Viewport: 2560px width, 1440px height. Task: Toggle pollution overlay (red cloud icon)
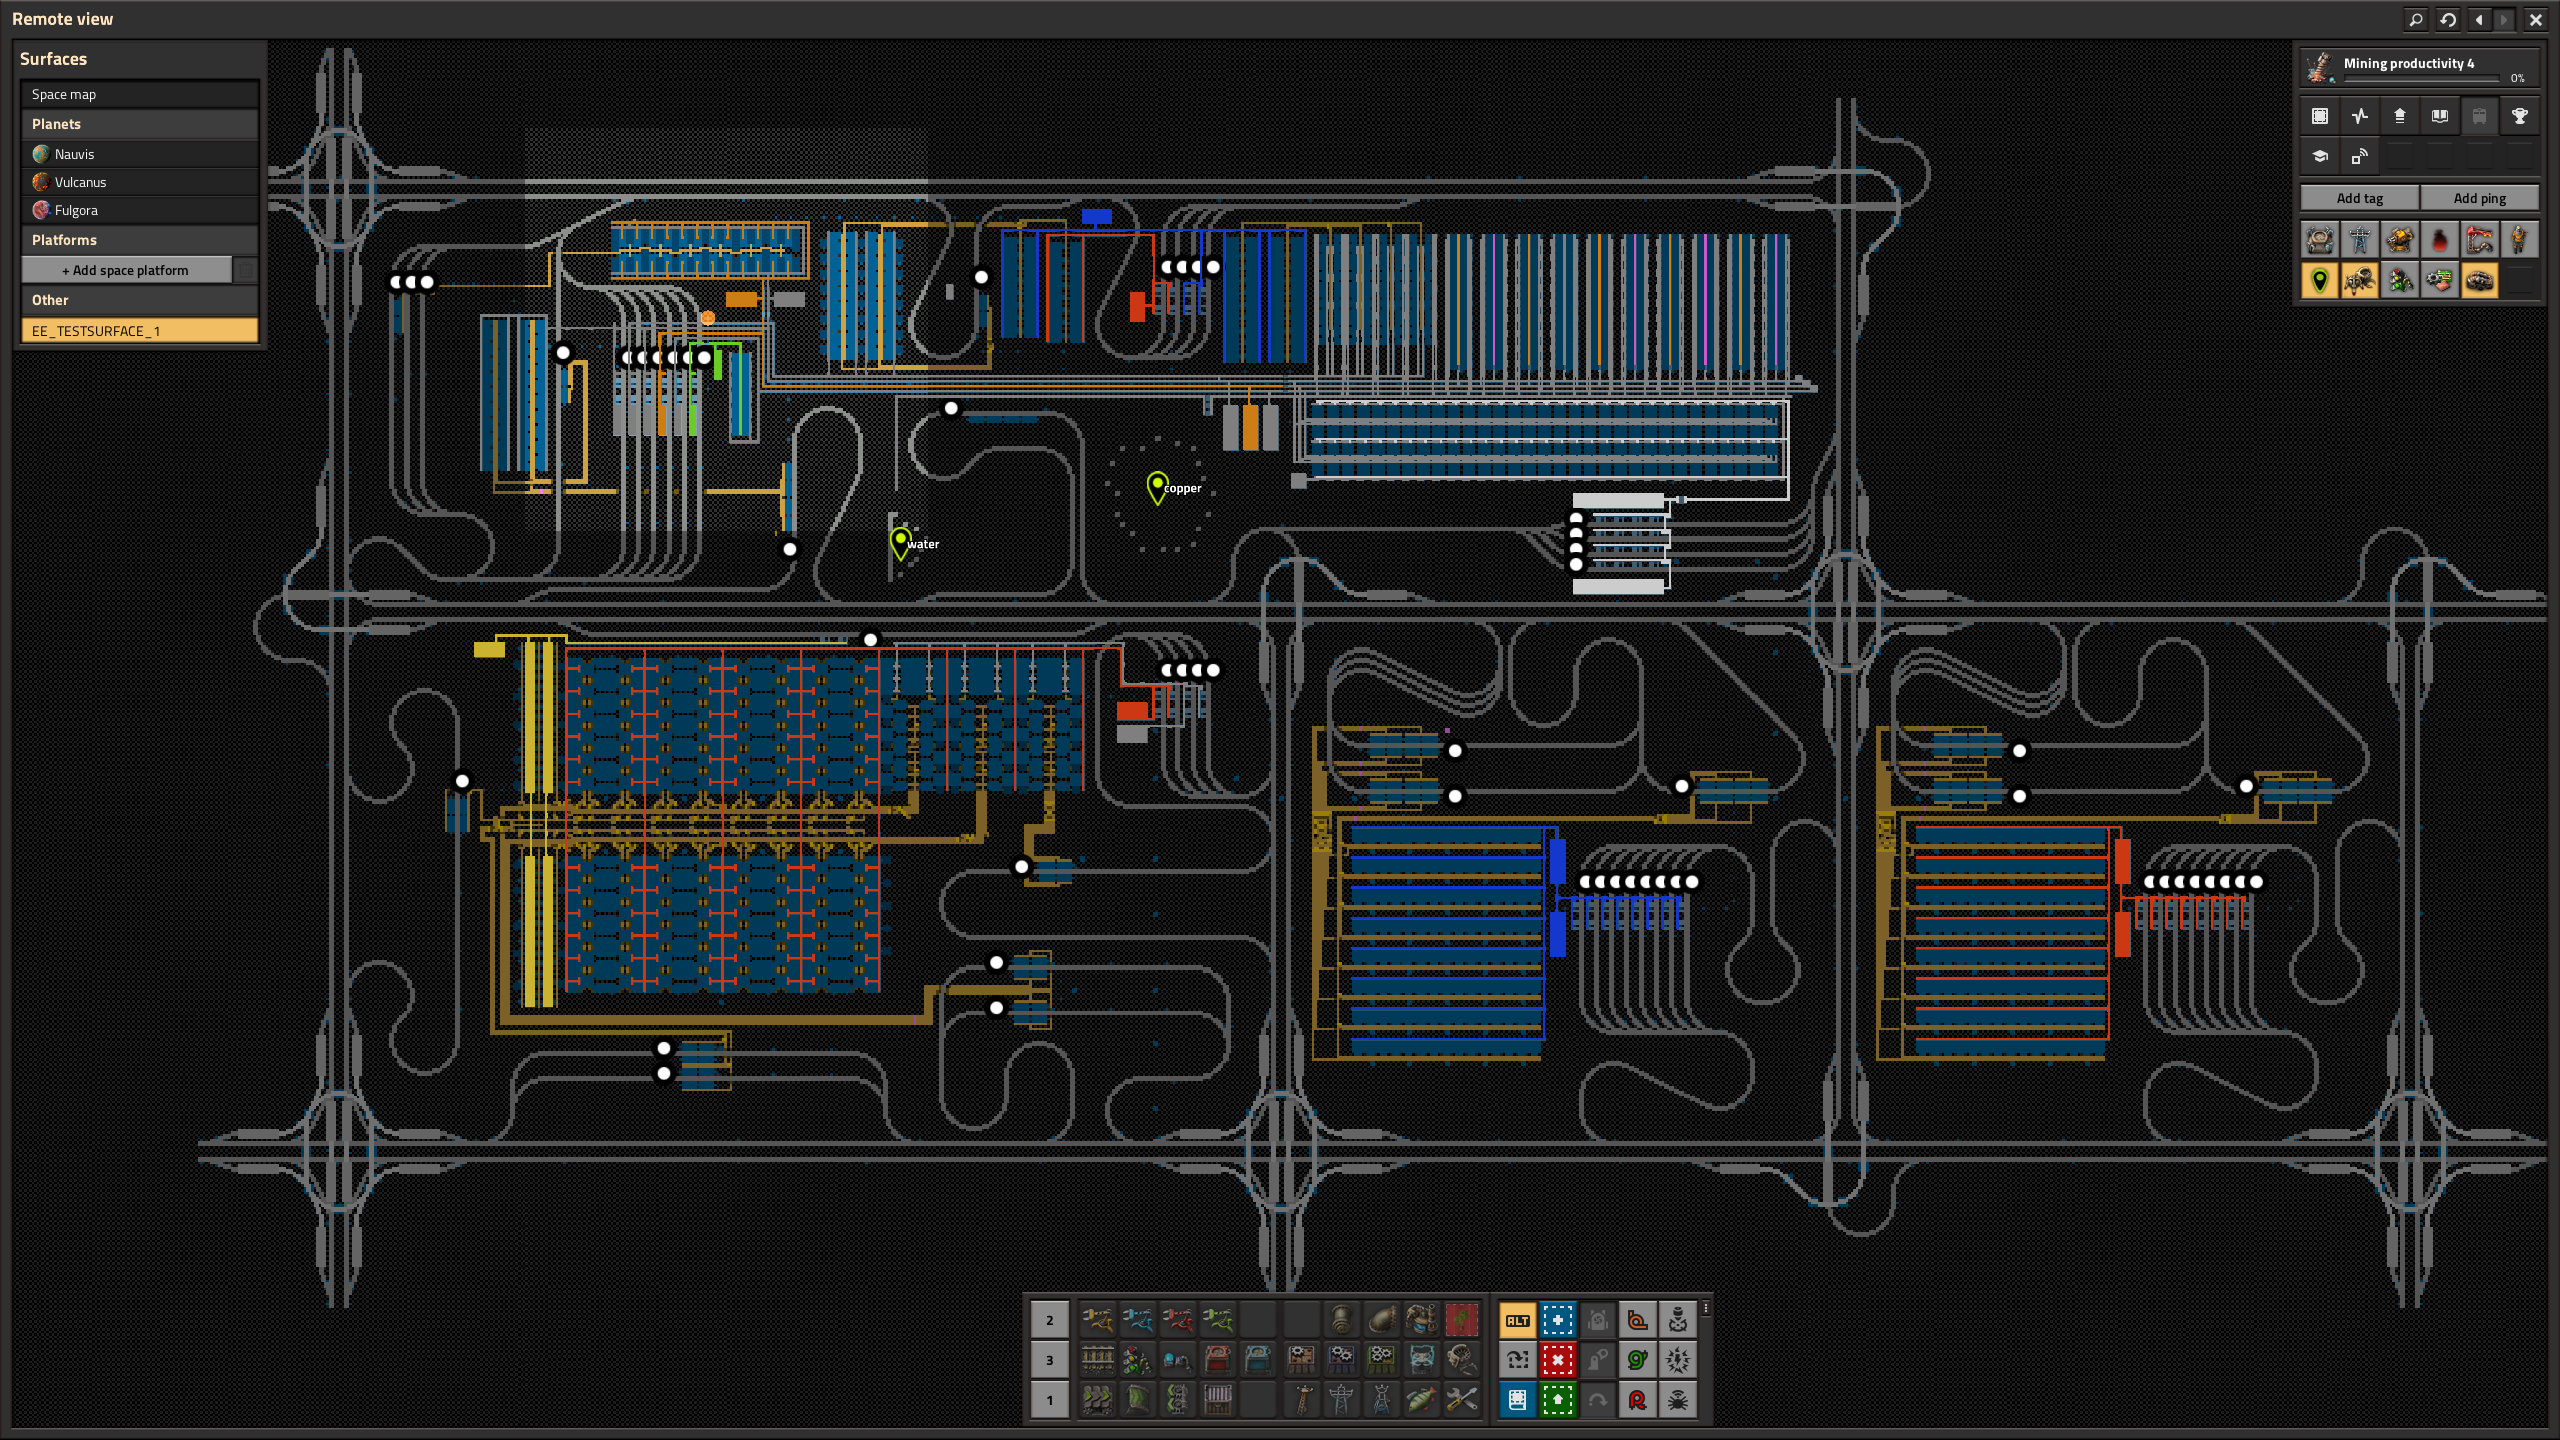(x=2440, y=239)
